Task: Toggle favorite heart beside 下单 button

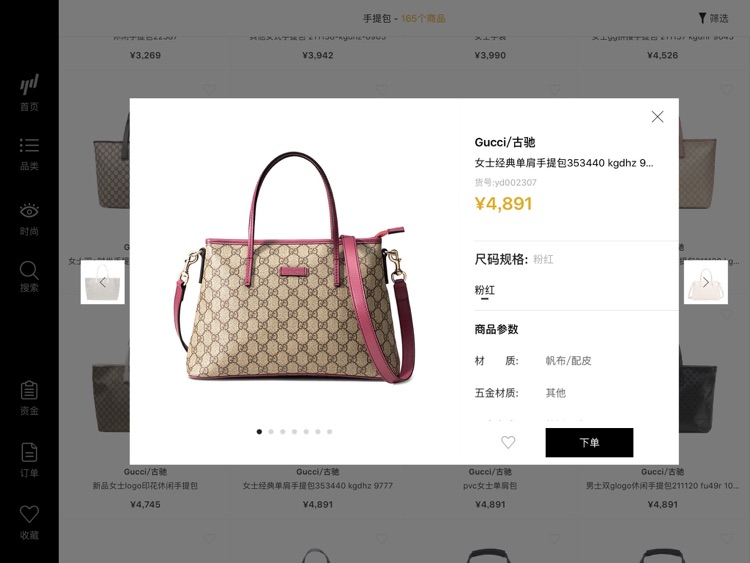Action: 508,442
